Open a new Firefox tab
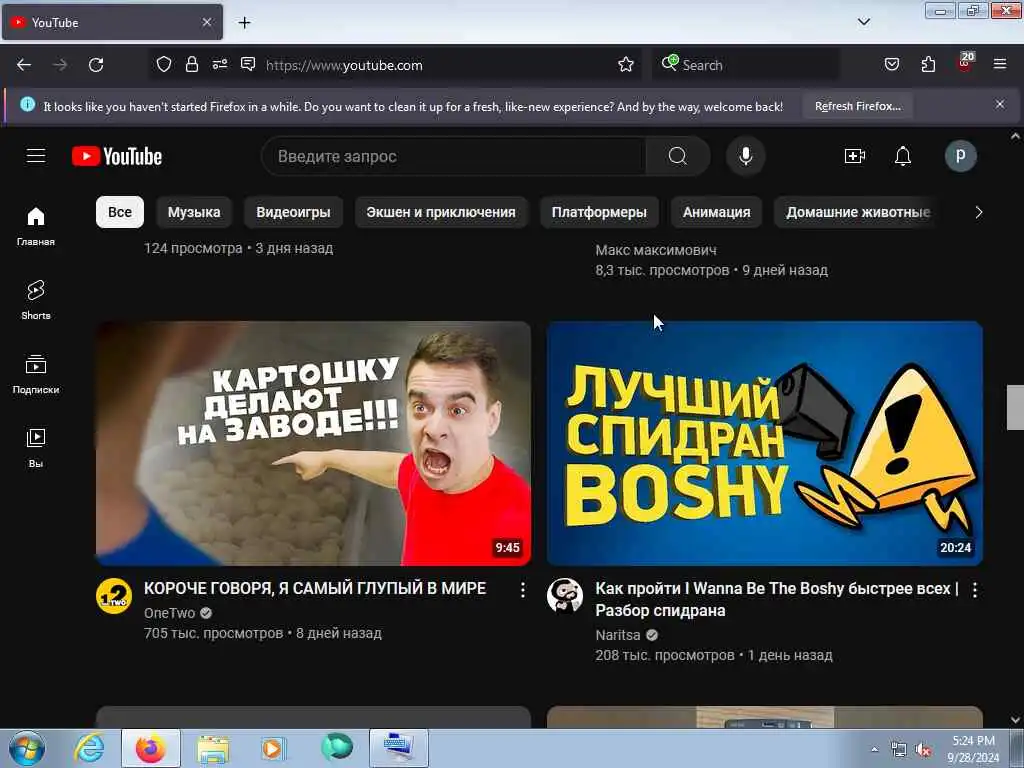Screen dimensions: 1024x768 tap(244, 23)
